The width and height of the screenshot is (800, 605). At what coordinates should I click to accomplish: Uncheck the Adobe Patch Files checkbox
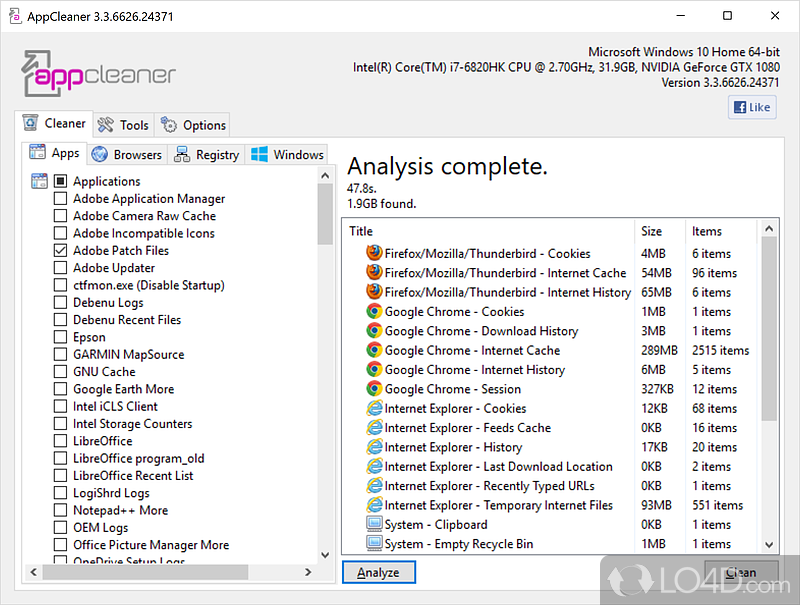[61, 251]
